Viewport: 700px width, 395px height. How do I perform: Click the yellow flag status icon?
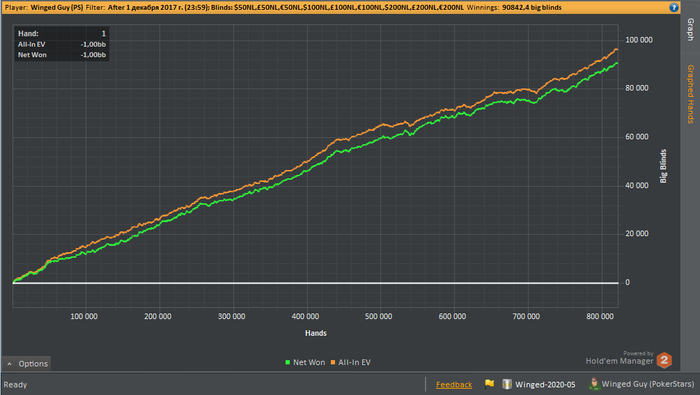489,383
